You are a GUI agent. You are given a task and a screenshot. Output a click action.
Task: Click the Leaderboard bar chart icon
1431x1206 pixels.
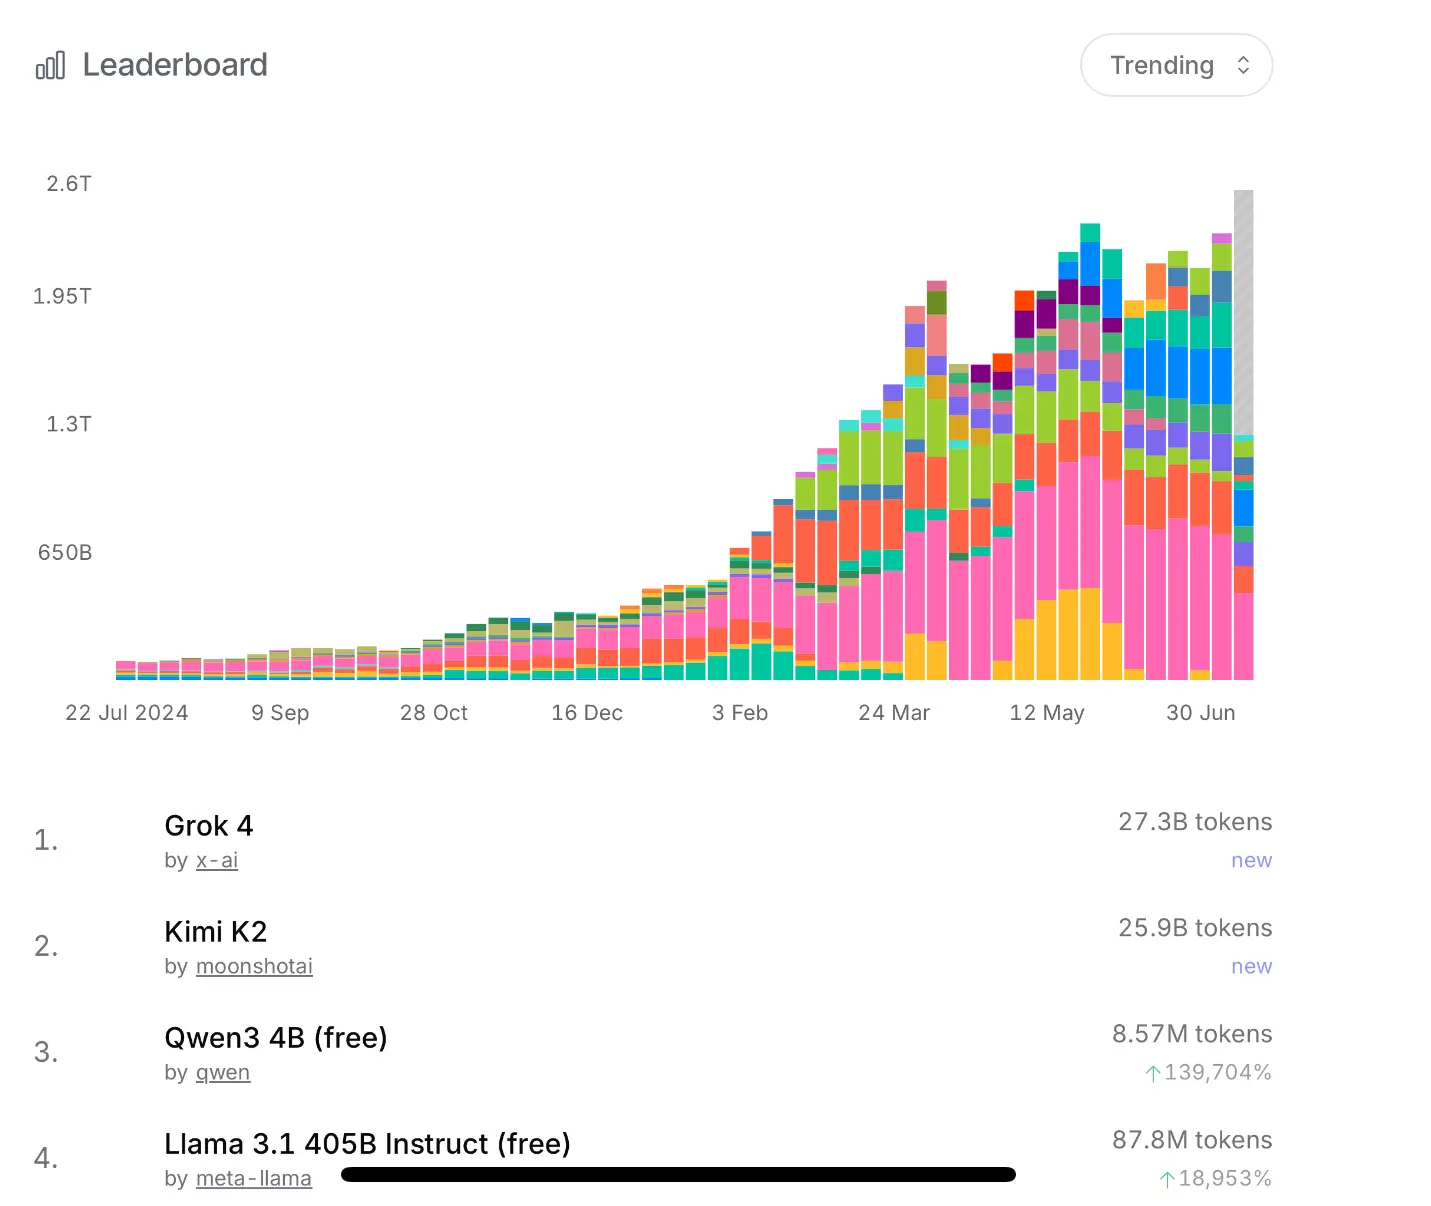[x=50, y=65]
